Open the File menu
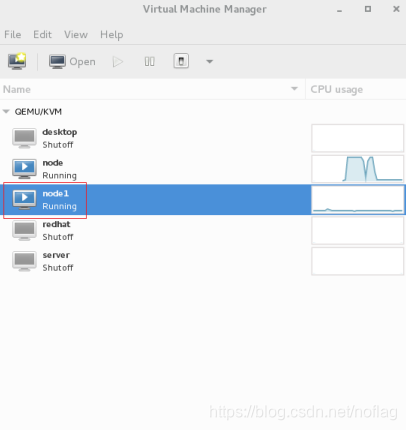 (13, 34)
